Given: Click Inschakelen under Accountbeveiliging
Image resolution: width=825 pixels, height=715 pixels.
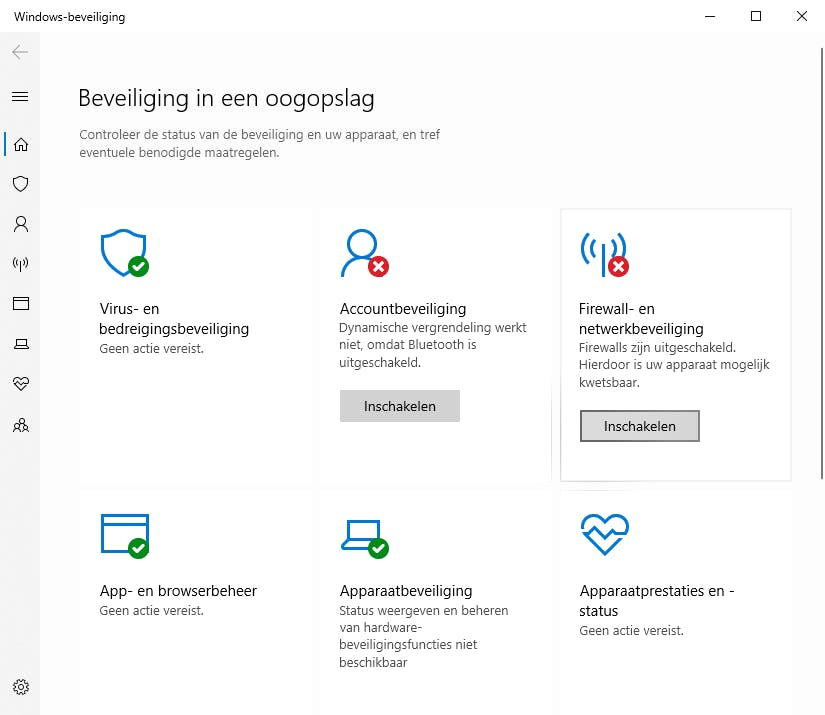Looking at the screenshot, I should (x=400, y=406).
